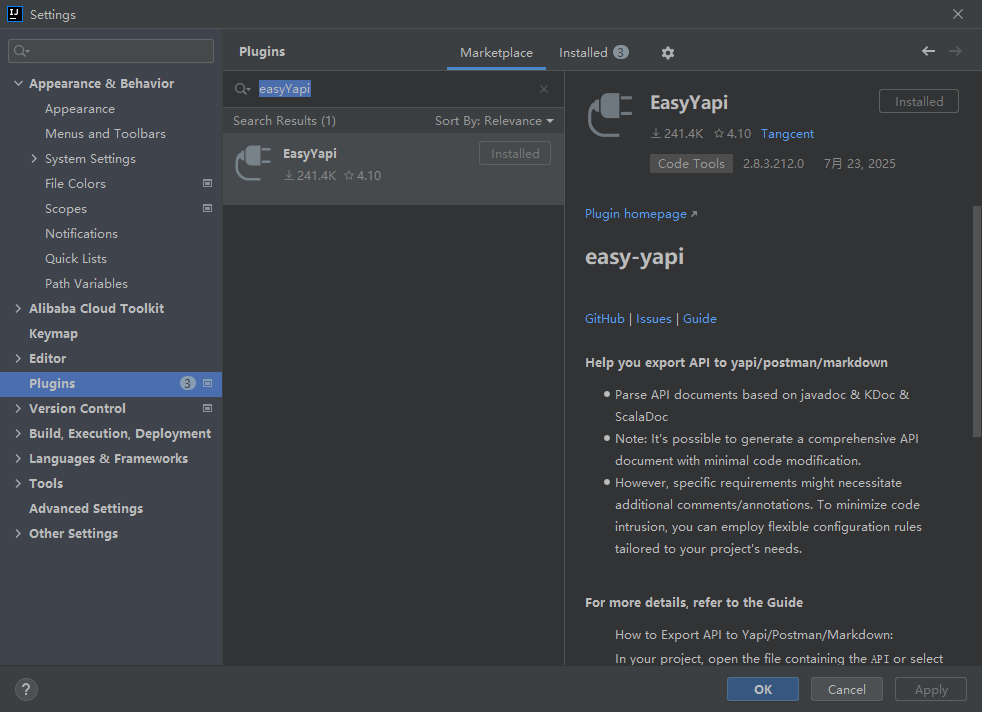
Task: Select the Marketplace tab
Action: pyautogui.click(x=496, y=53)
